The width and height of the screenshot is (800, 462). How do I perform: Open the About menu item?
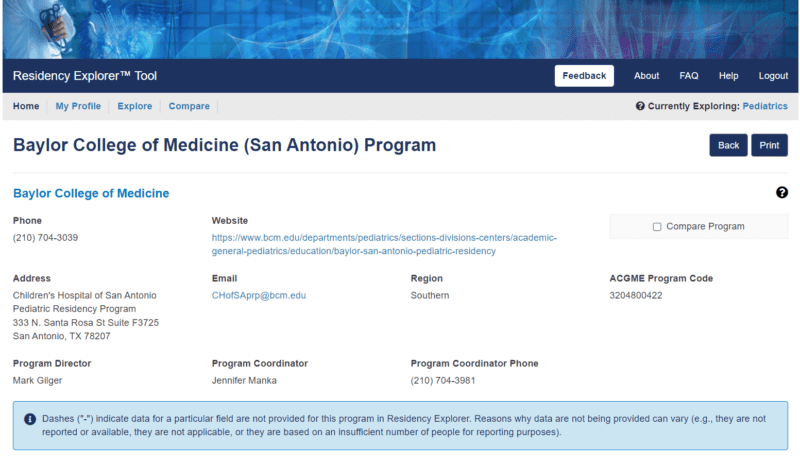[647, 76]
